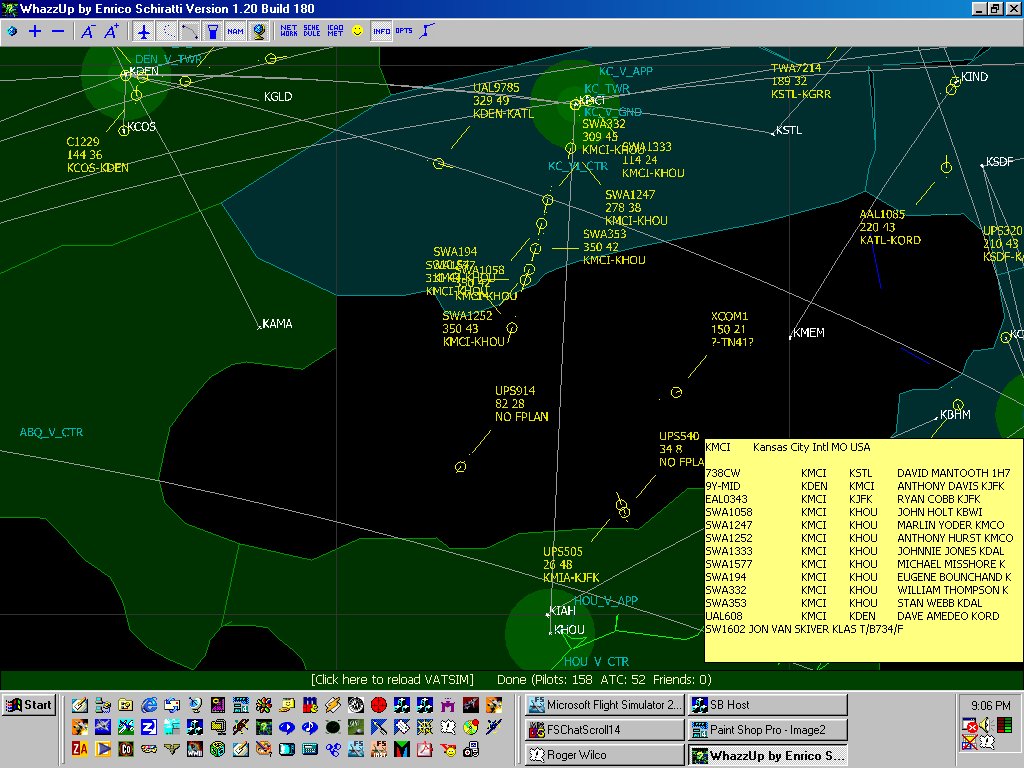Click here to reload VATSIM status link
Image resolution: width=1024 pixels, height=768 pixels.
pos(392,679)
